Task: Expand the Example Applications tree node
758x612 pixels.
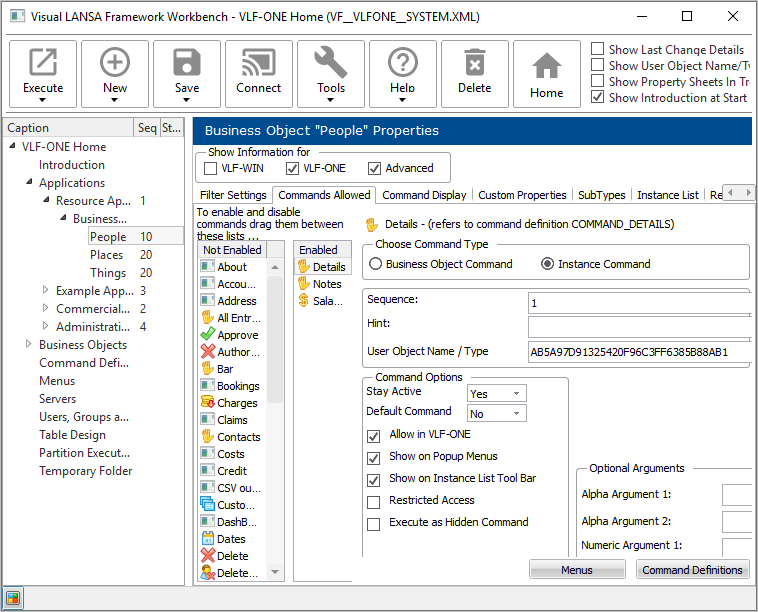Action: point(45,291)
